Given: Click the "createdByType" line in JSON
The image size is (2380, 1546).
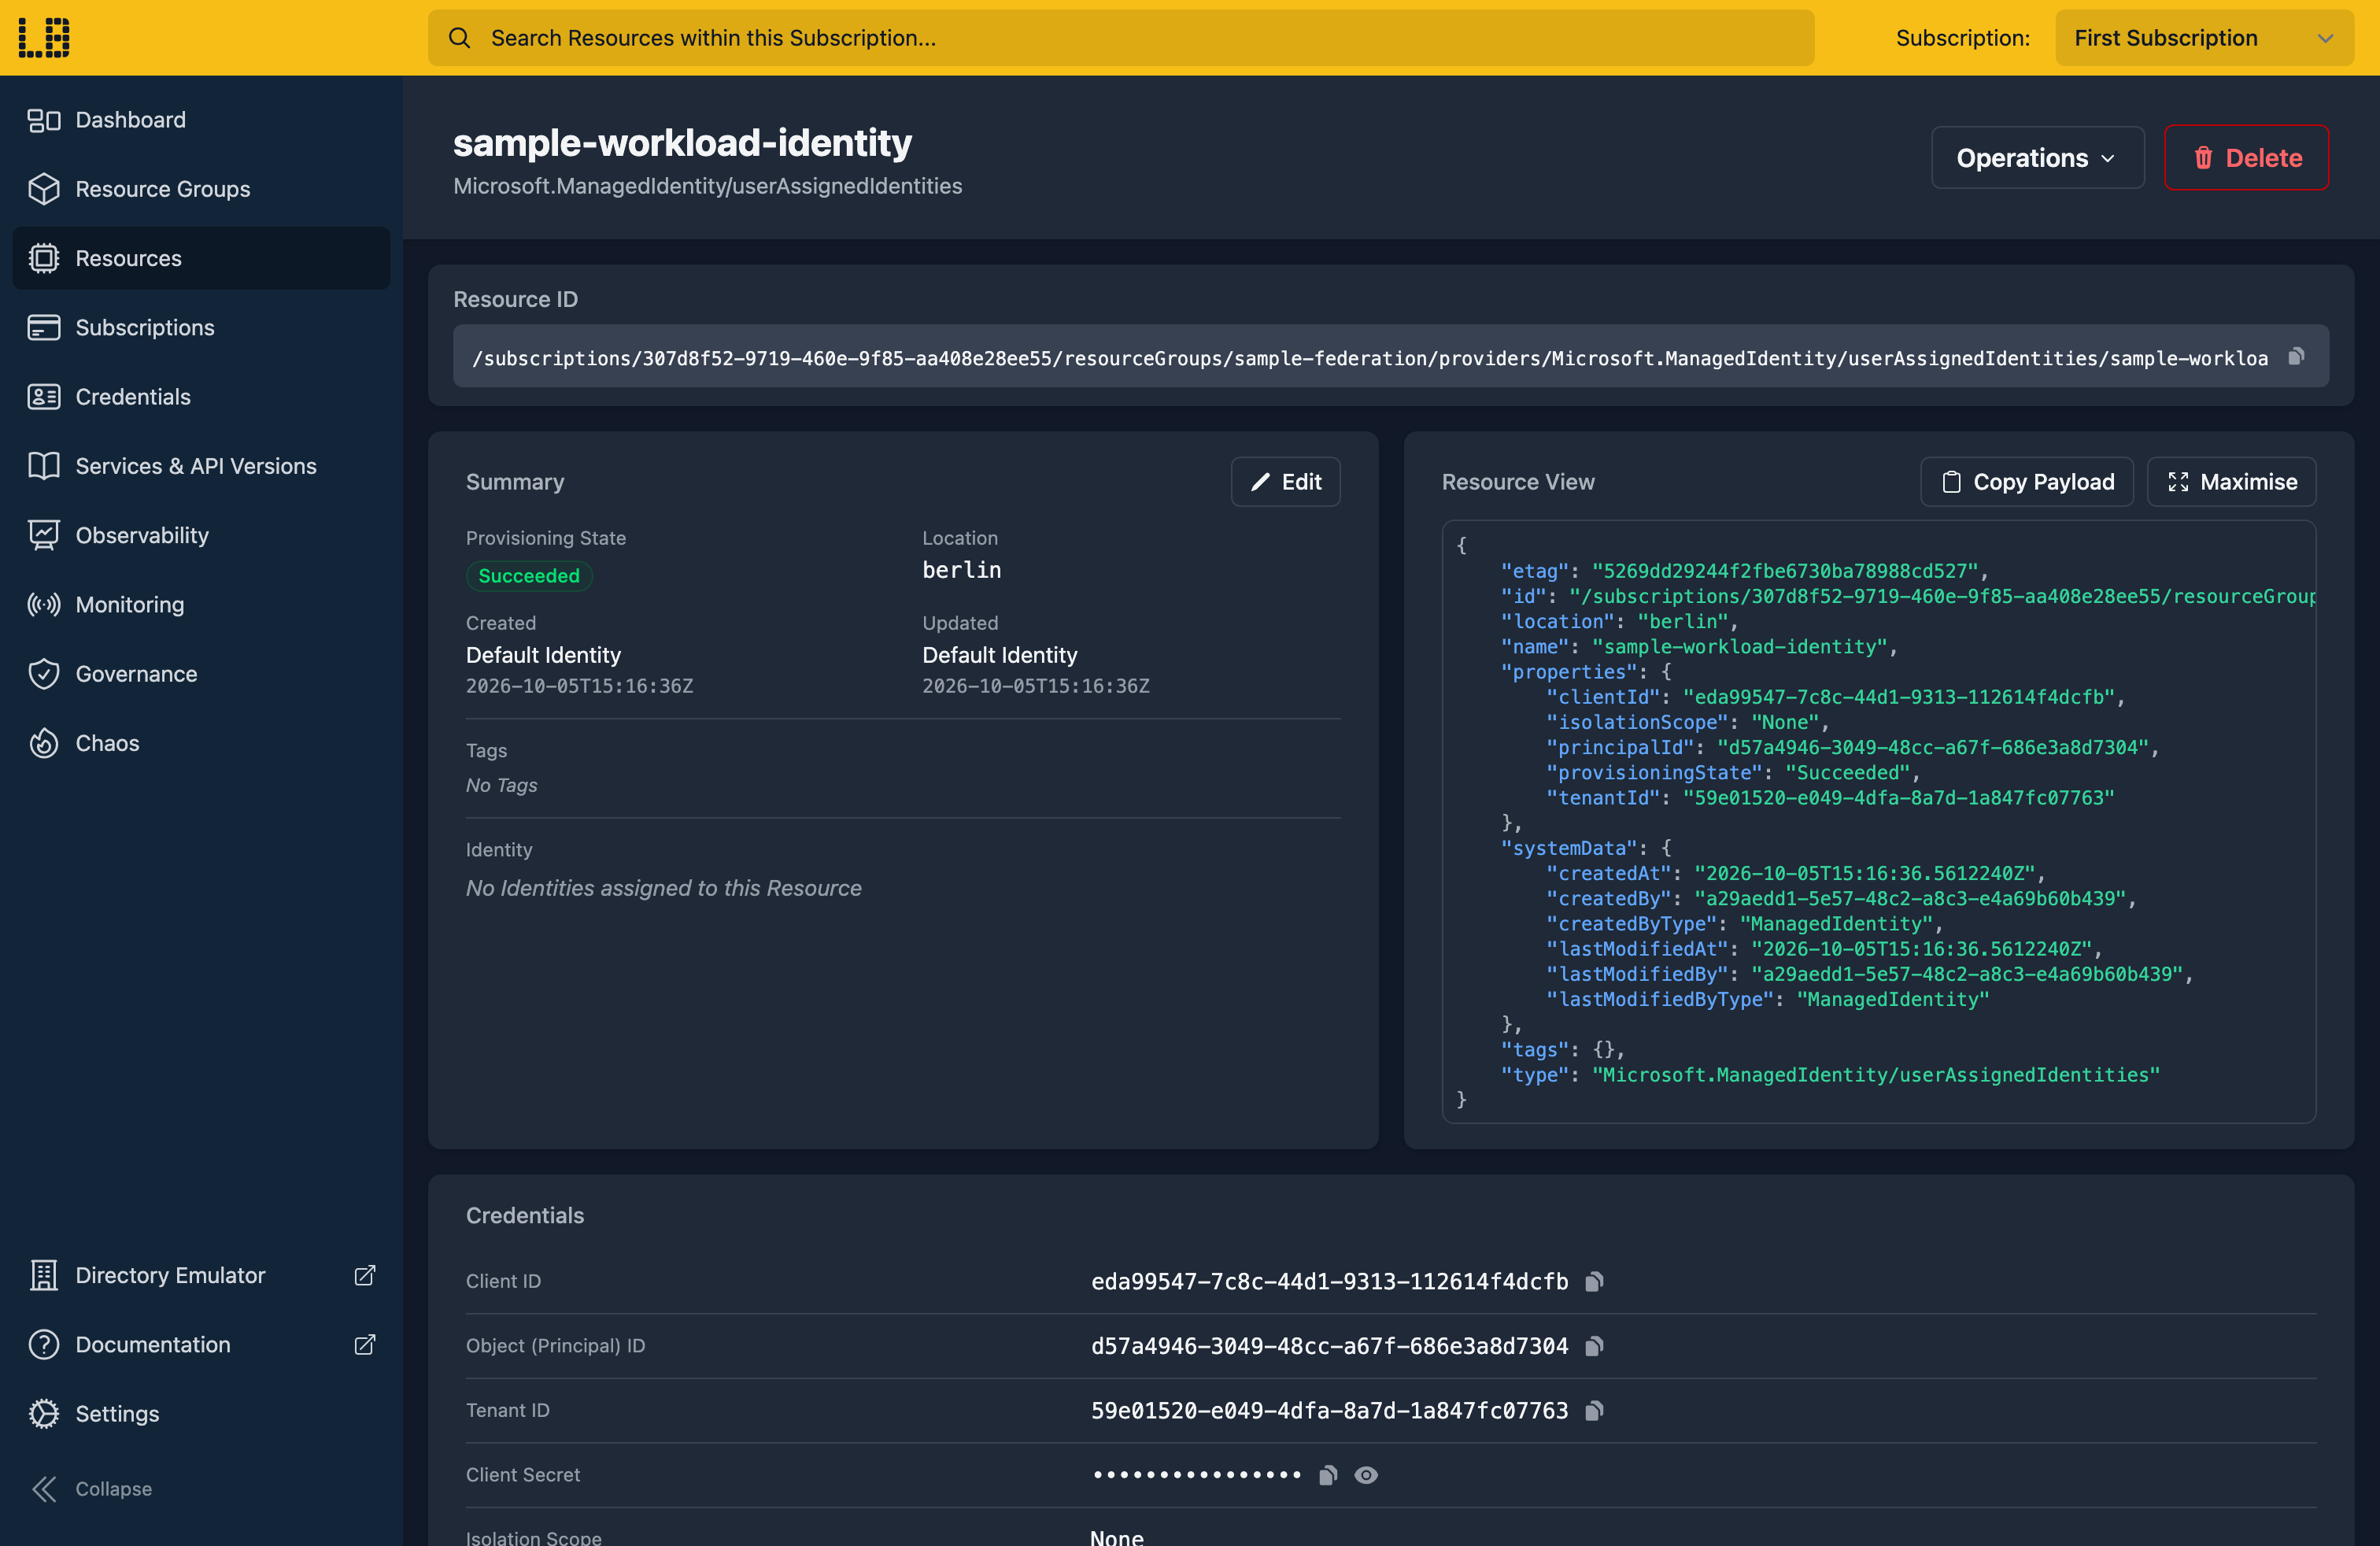Looking at the screenshot, I should [x=1744, y=924].
